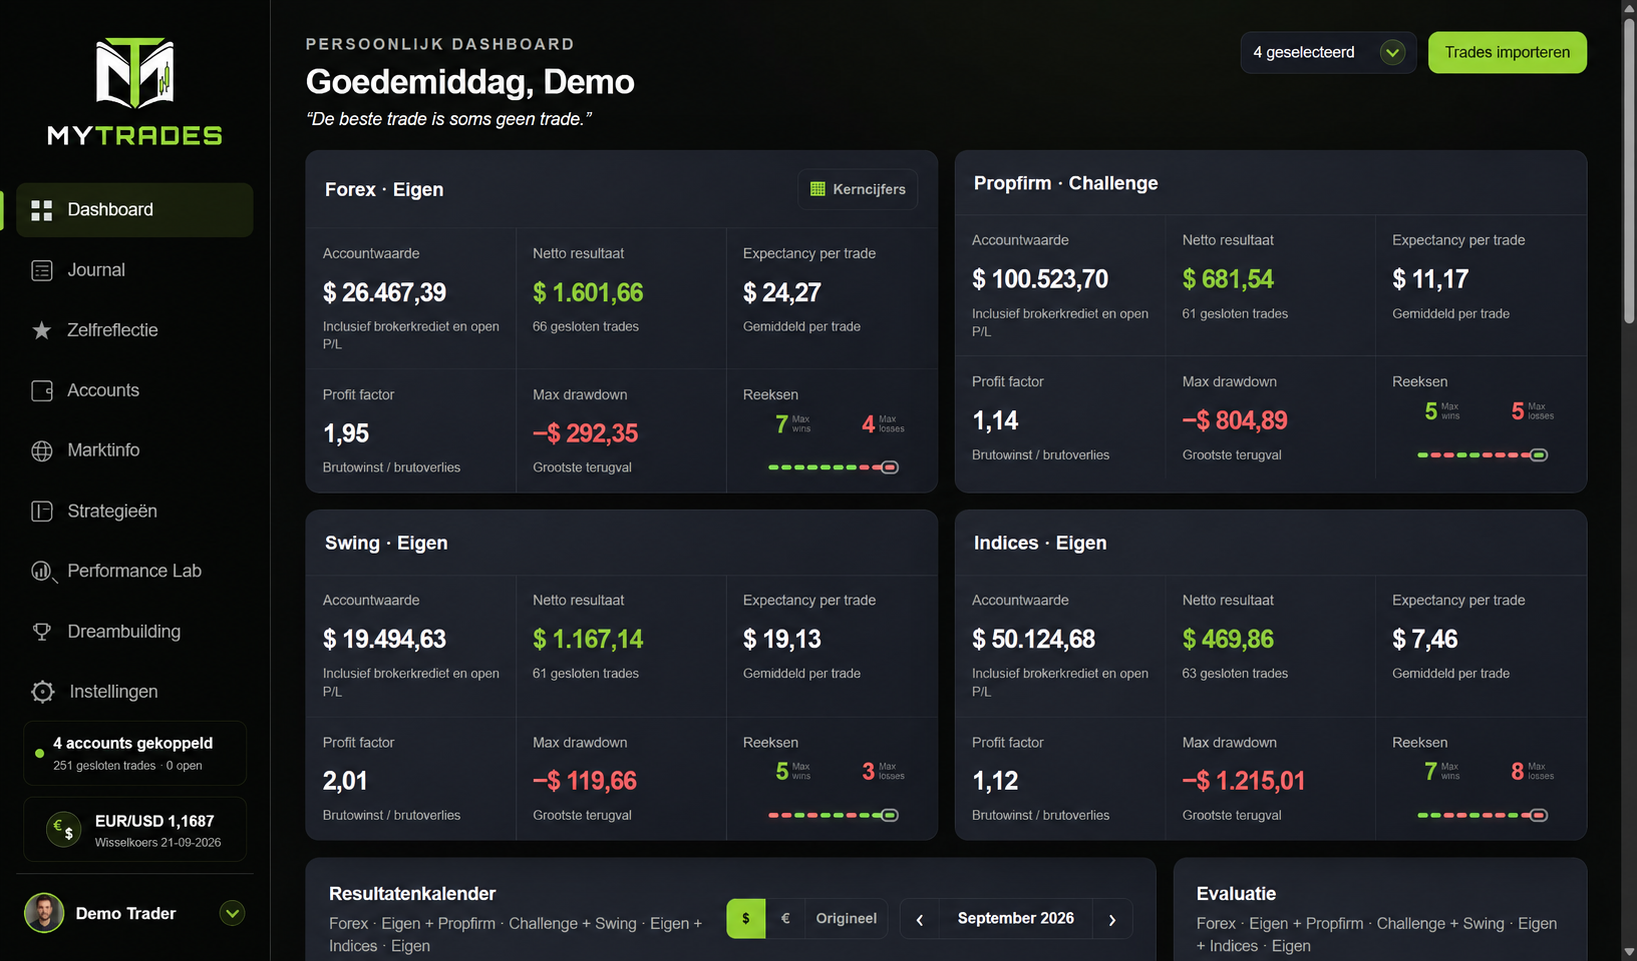Click the MyTrades logo
This screenshot has height=961, width=1637.
tap(135, 92)
